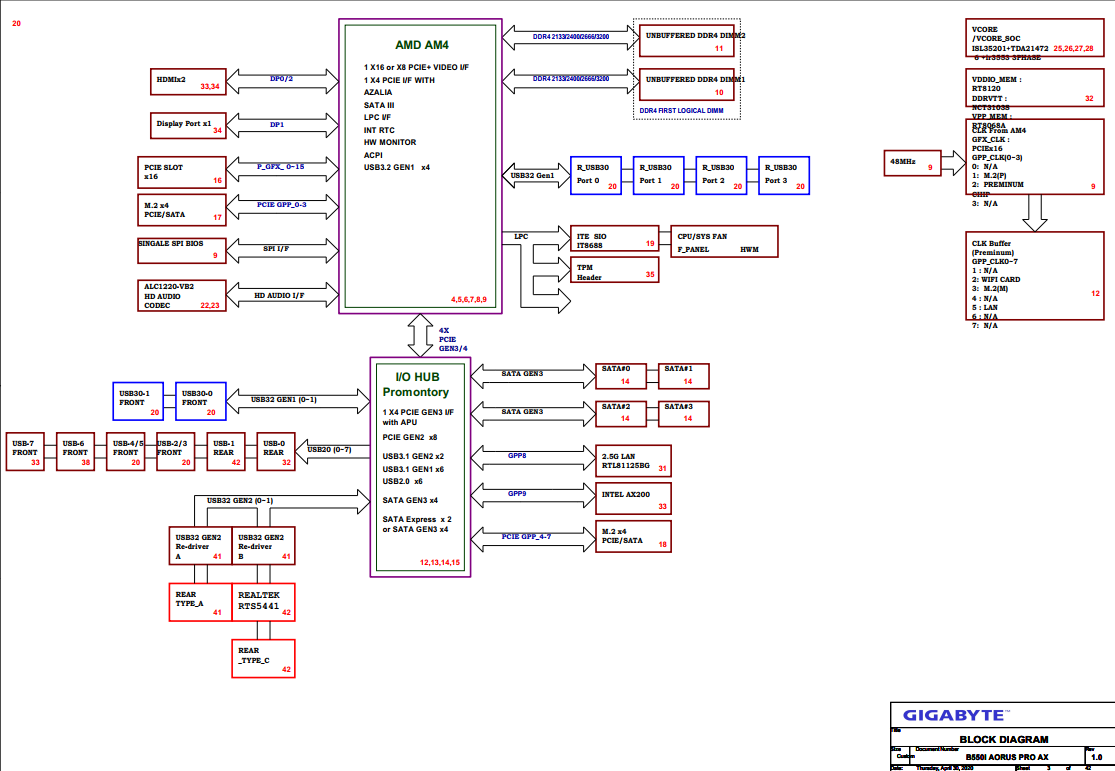Click the USB30-0 FRONT block
Screen dimensions: 1115x771
201,401
